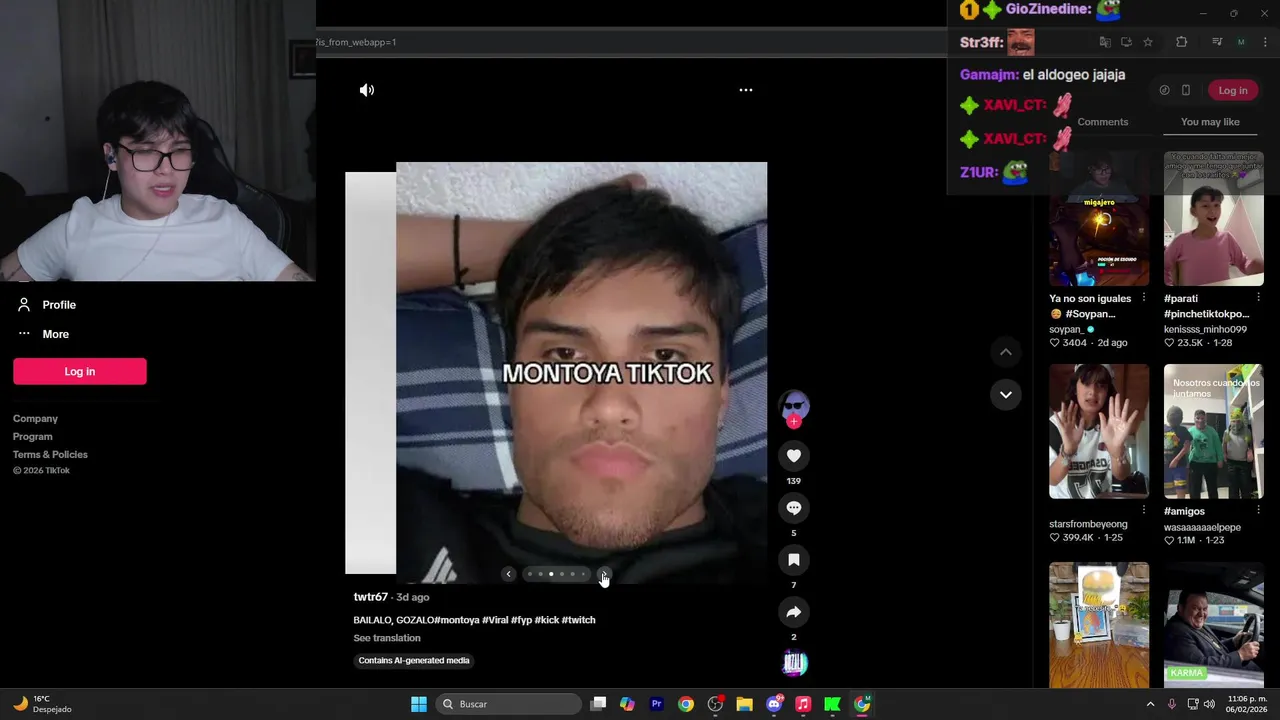Click the #twitch hashtag in caption

(578, 620)
